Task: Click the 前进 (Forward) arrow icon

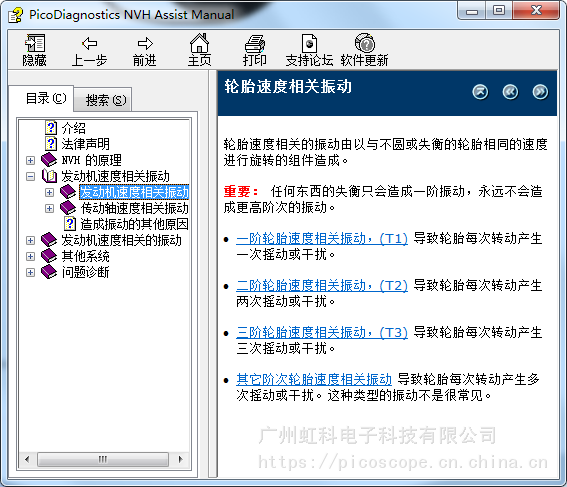Action: tap(145, 43)
